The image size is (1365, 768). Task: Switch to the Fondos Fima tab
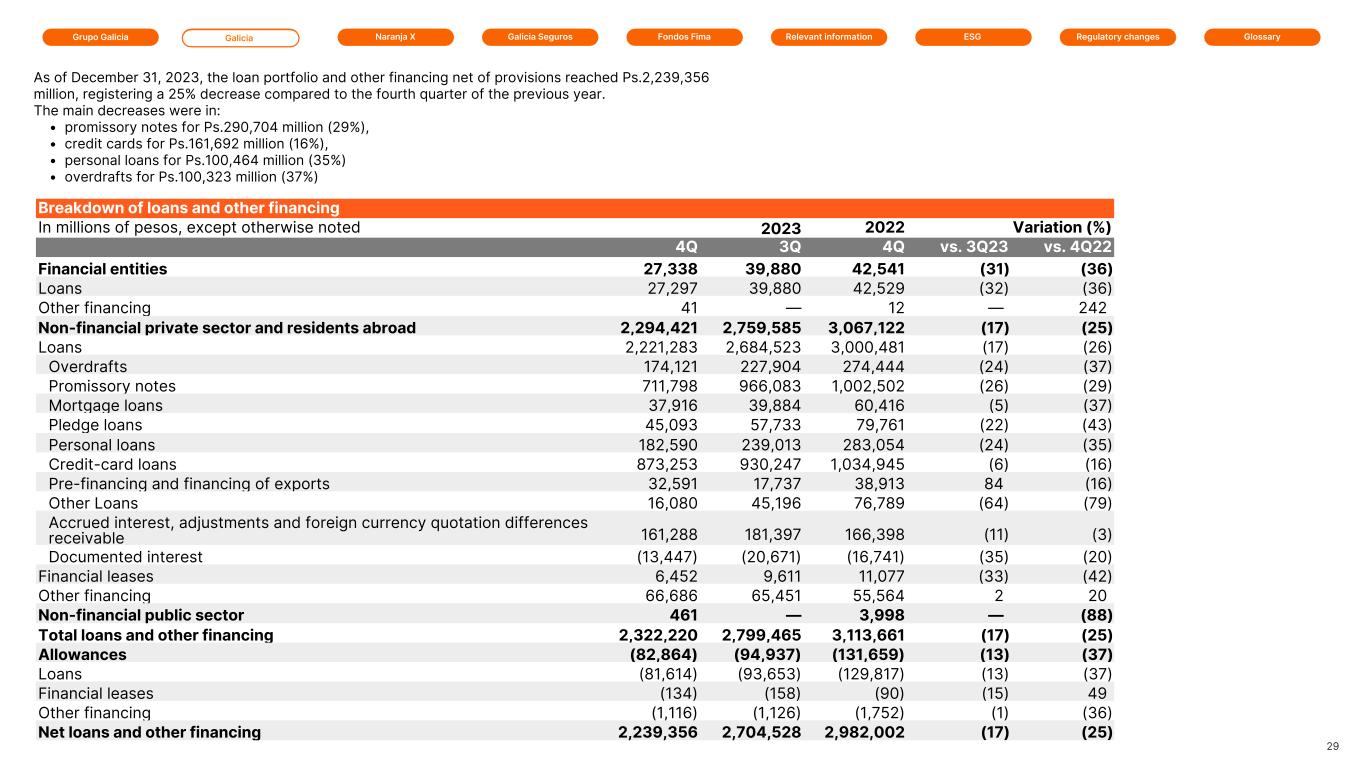[x=685, y=37]
